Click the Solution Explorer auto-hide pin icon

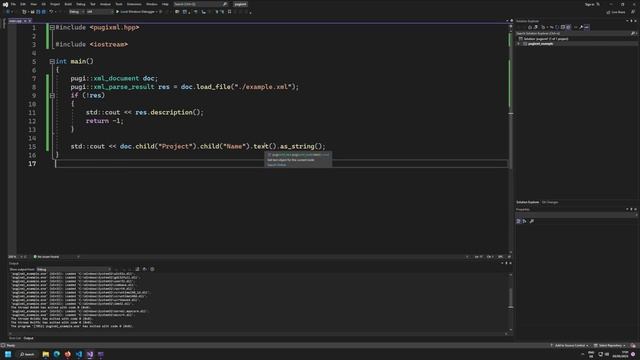631,21
